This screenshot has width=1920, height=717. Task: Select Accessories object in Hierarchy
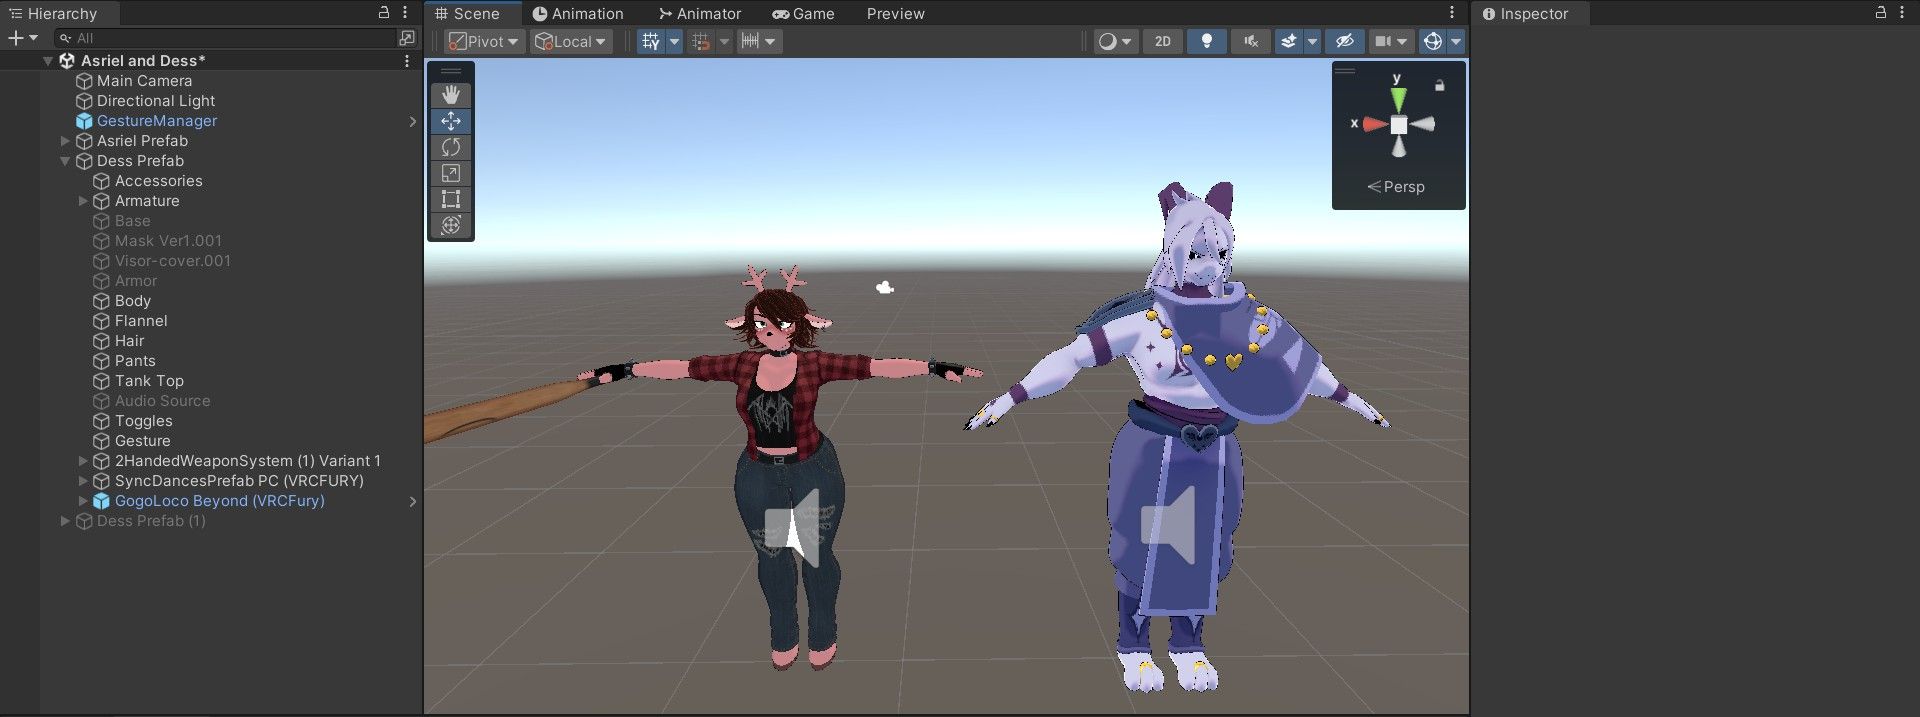point(158,181)
